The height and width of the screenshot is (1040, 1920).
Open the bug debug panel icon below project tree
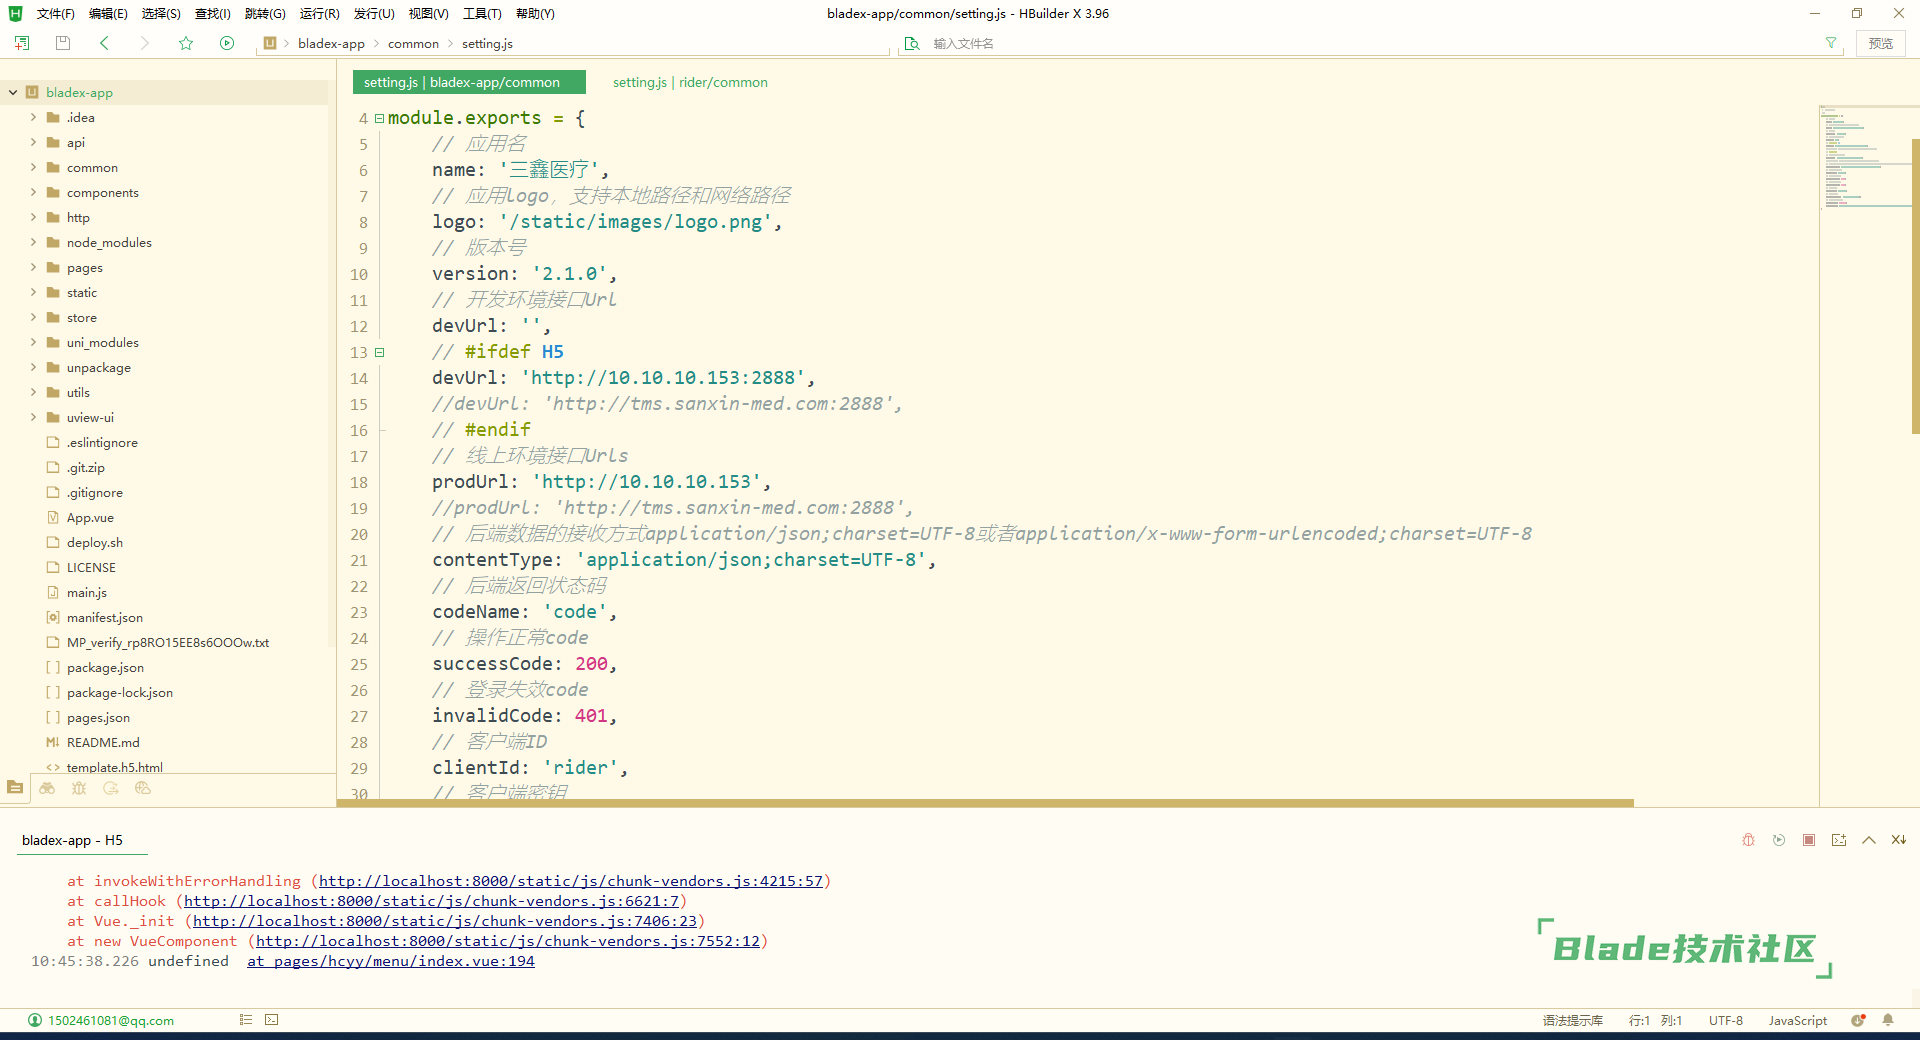point(79,788)
